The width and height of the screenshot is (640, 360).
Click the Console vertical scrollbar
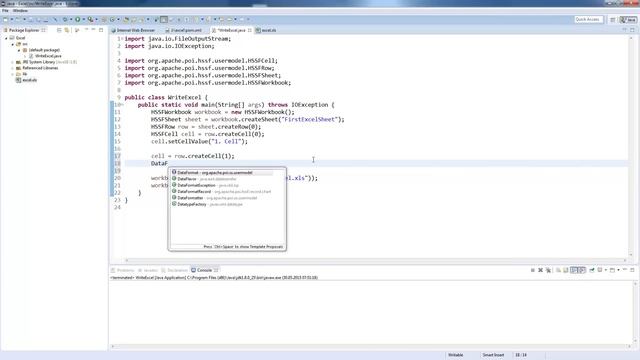point(635,312)
